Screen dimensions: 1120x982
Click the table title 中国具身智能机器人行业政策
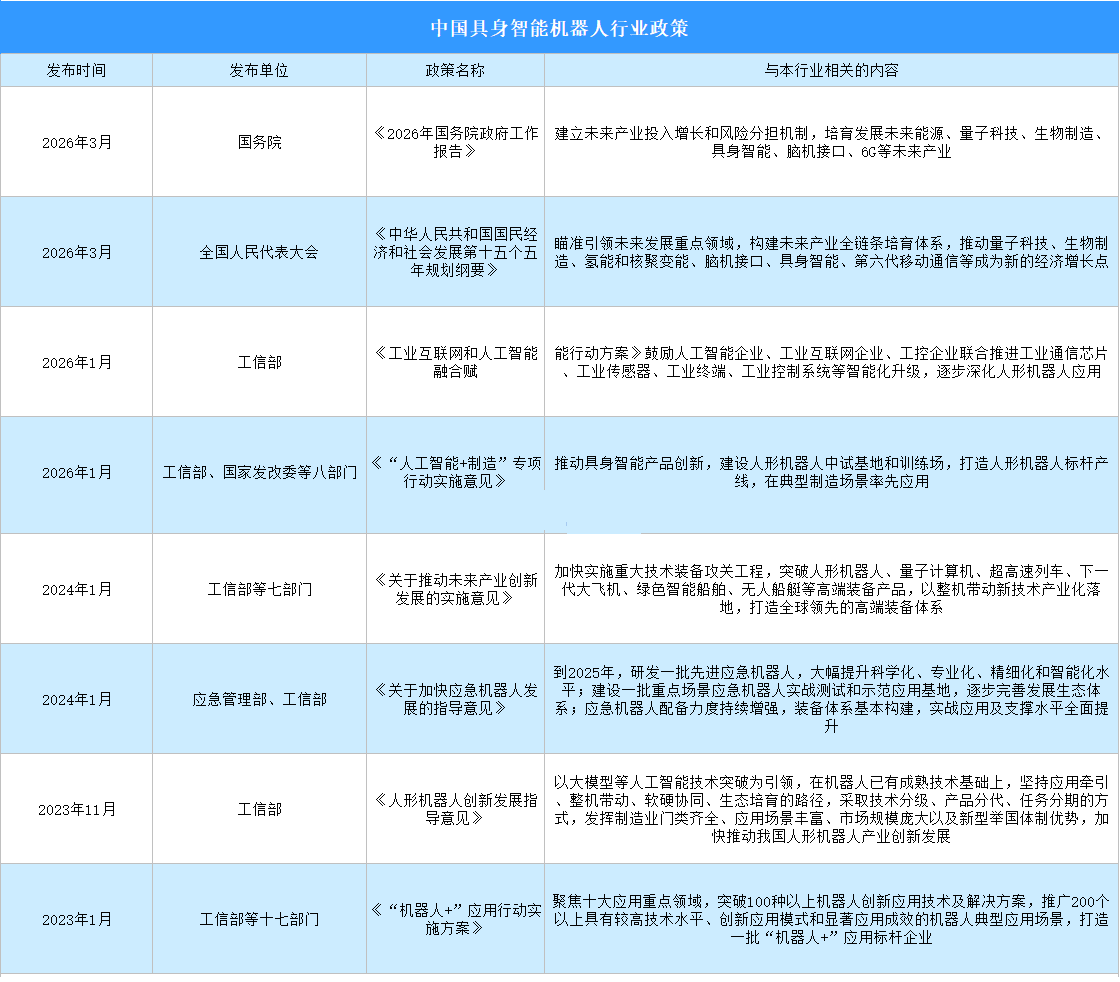(x=559, y=28)
